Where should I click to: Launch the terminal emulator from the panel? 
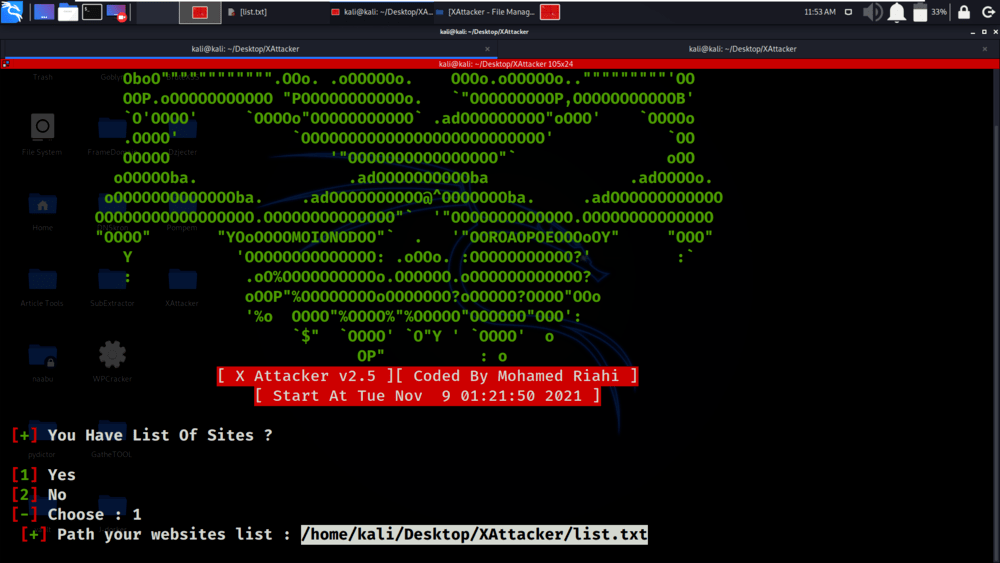[92, 11]
